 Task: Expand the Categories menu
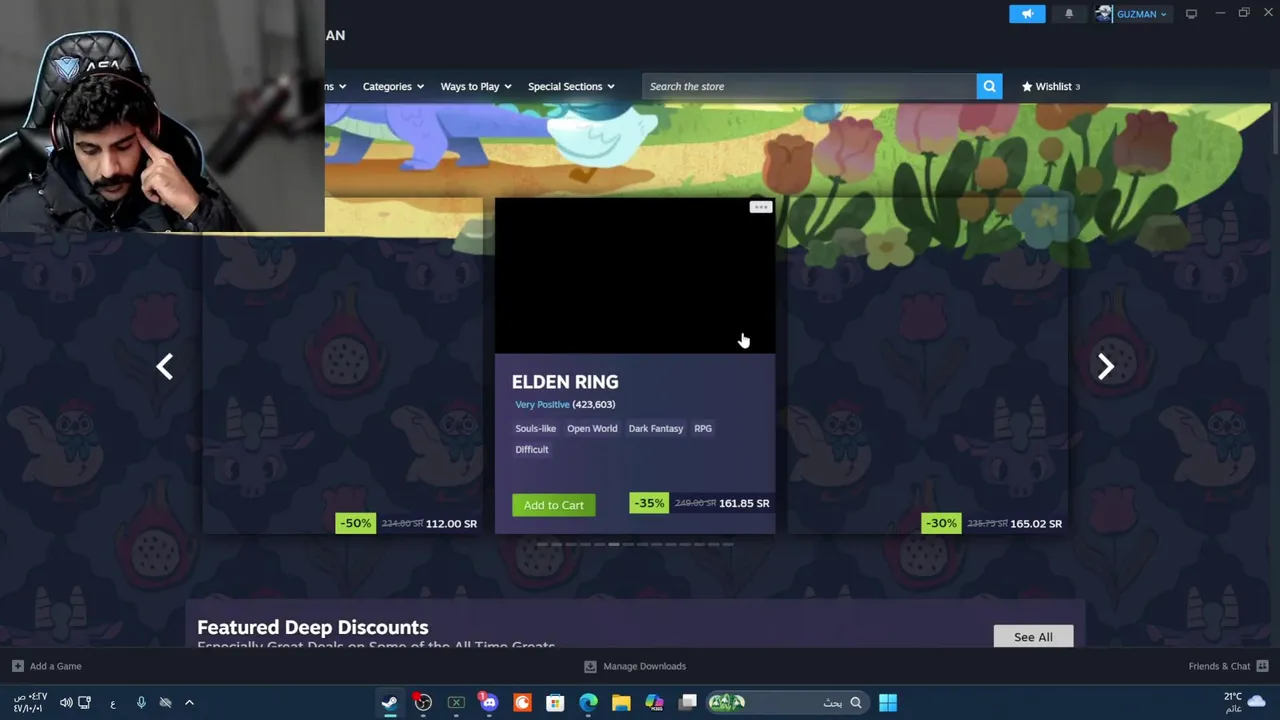tap(393, 86)
